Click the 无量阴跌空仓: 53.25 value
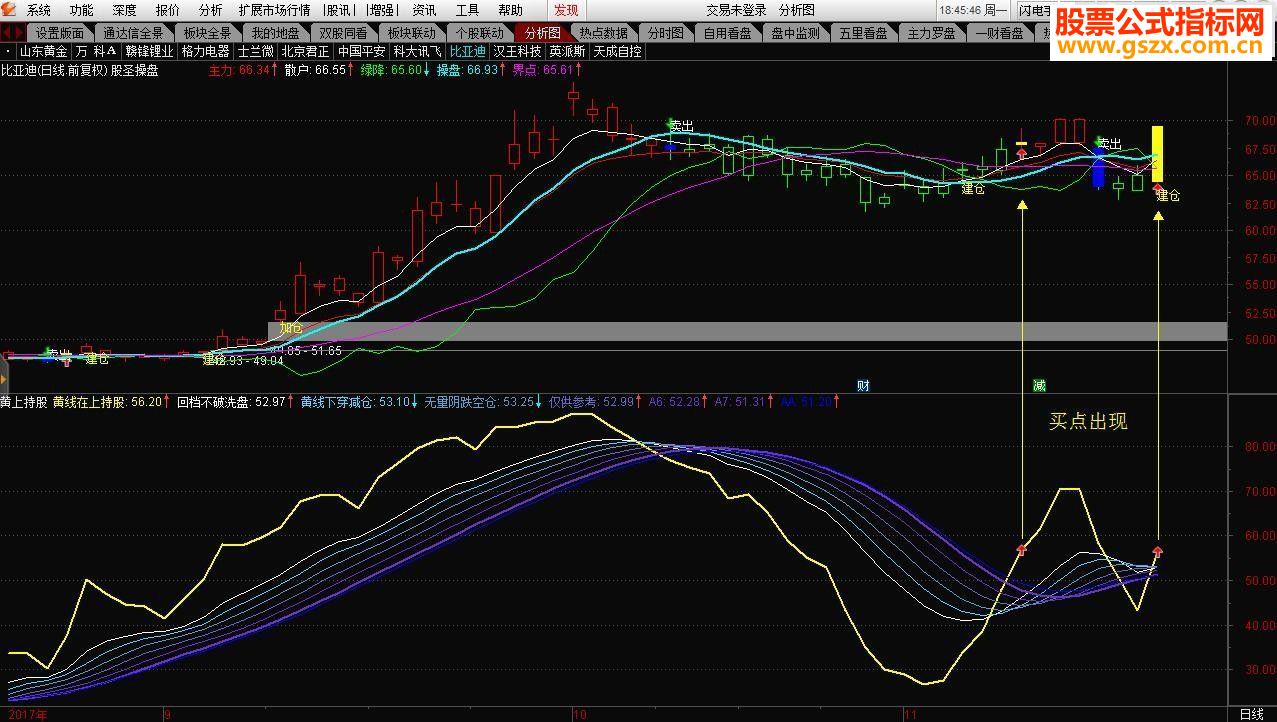 484,402
